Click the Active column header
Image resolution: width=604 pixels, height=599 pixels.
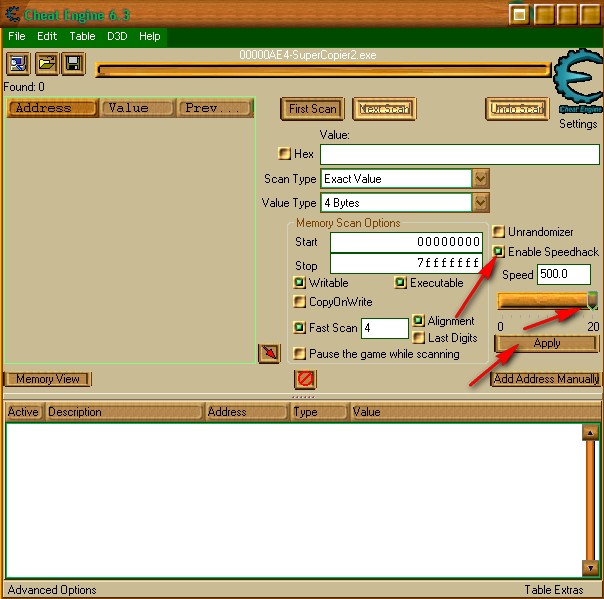(x=23, y=412)
